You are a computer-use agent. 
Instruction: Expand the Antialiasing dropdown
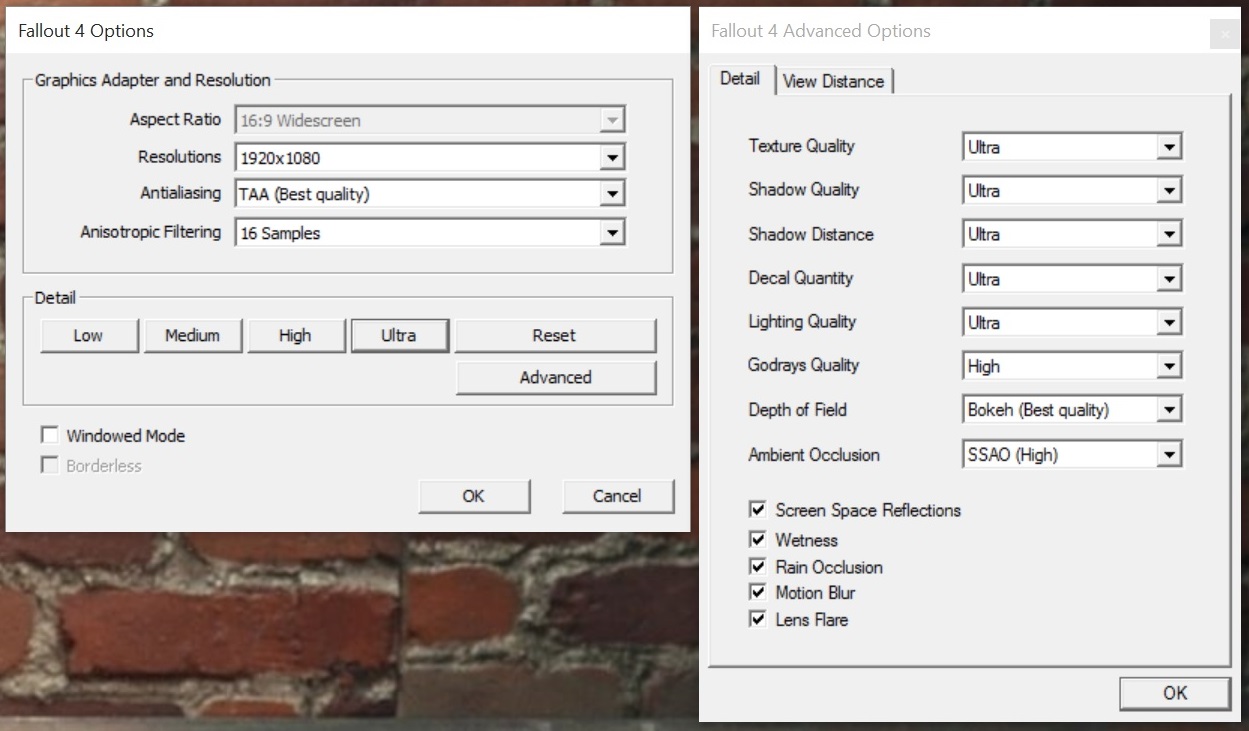[430, 195]
